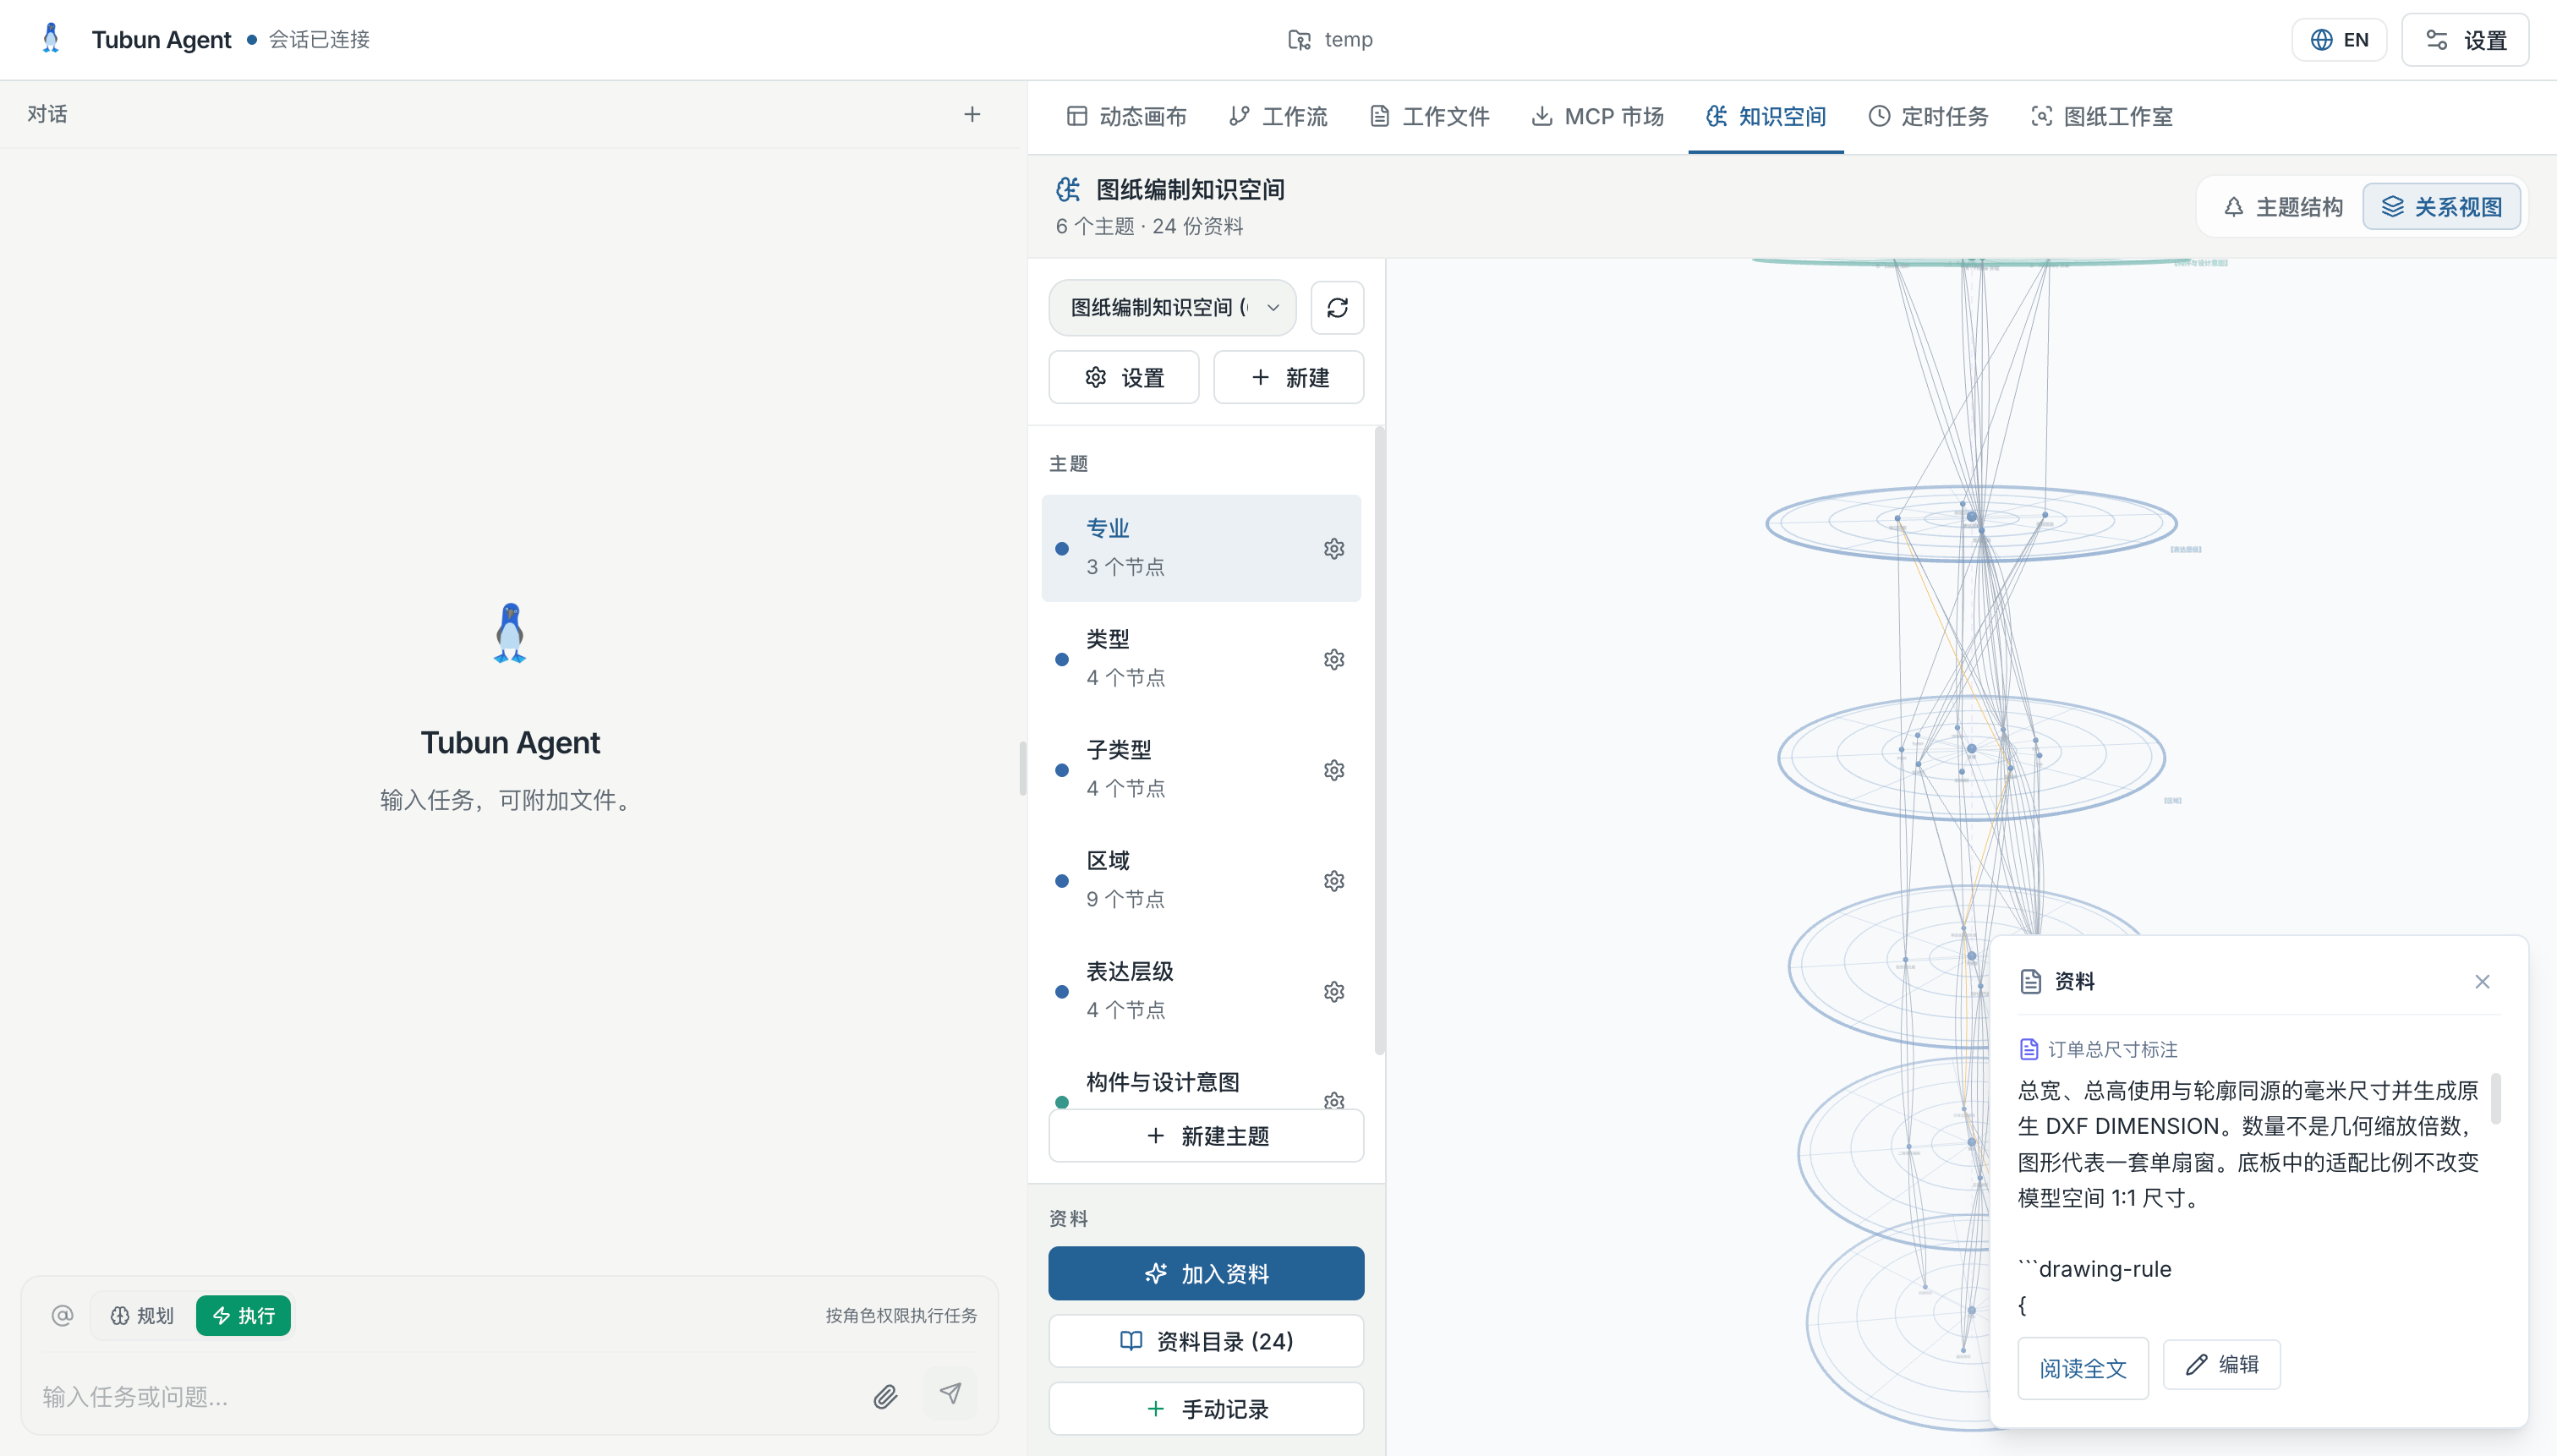Switch to 关系视图 view

pyautogui.click(x=2441, y=207)
